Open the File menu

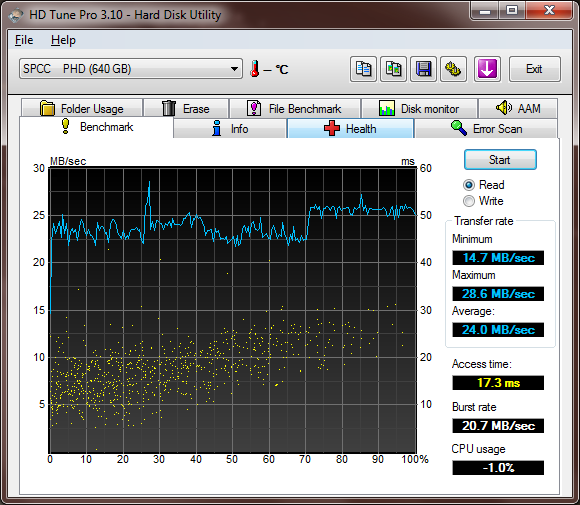(x=24, y=40)
